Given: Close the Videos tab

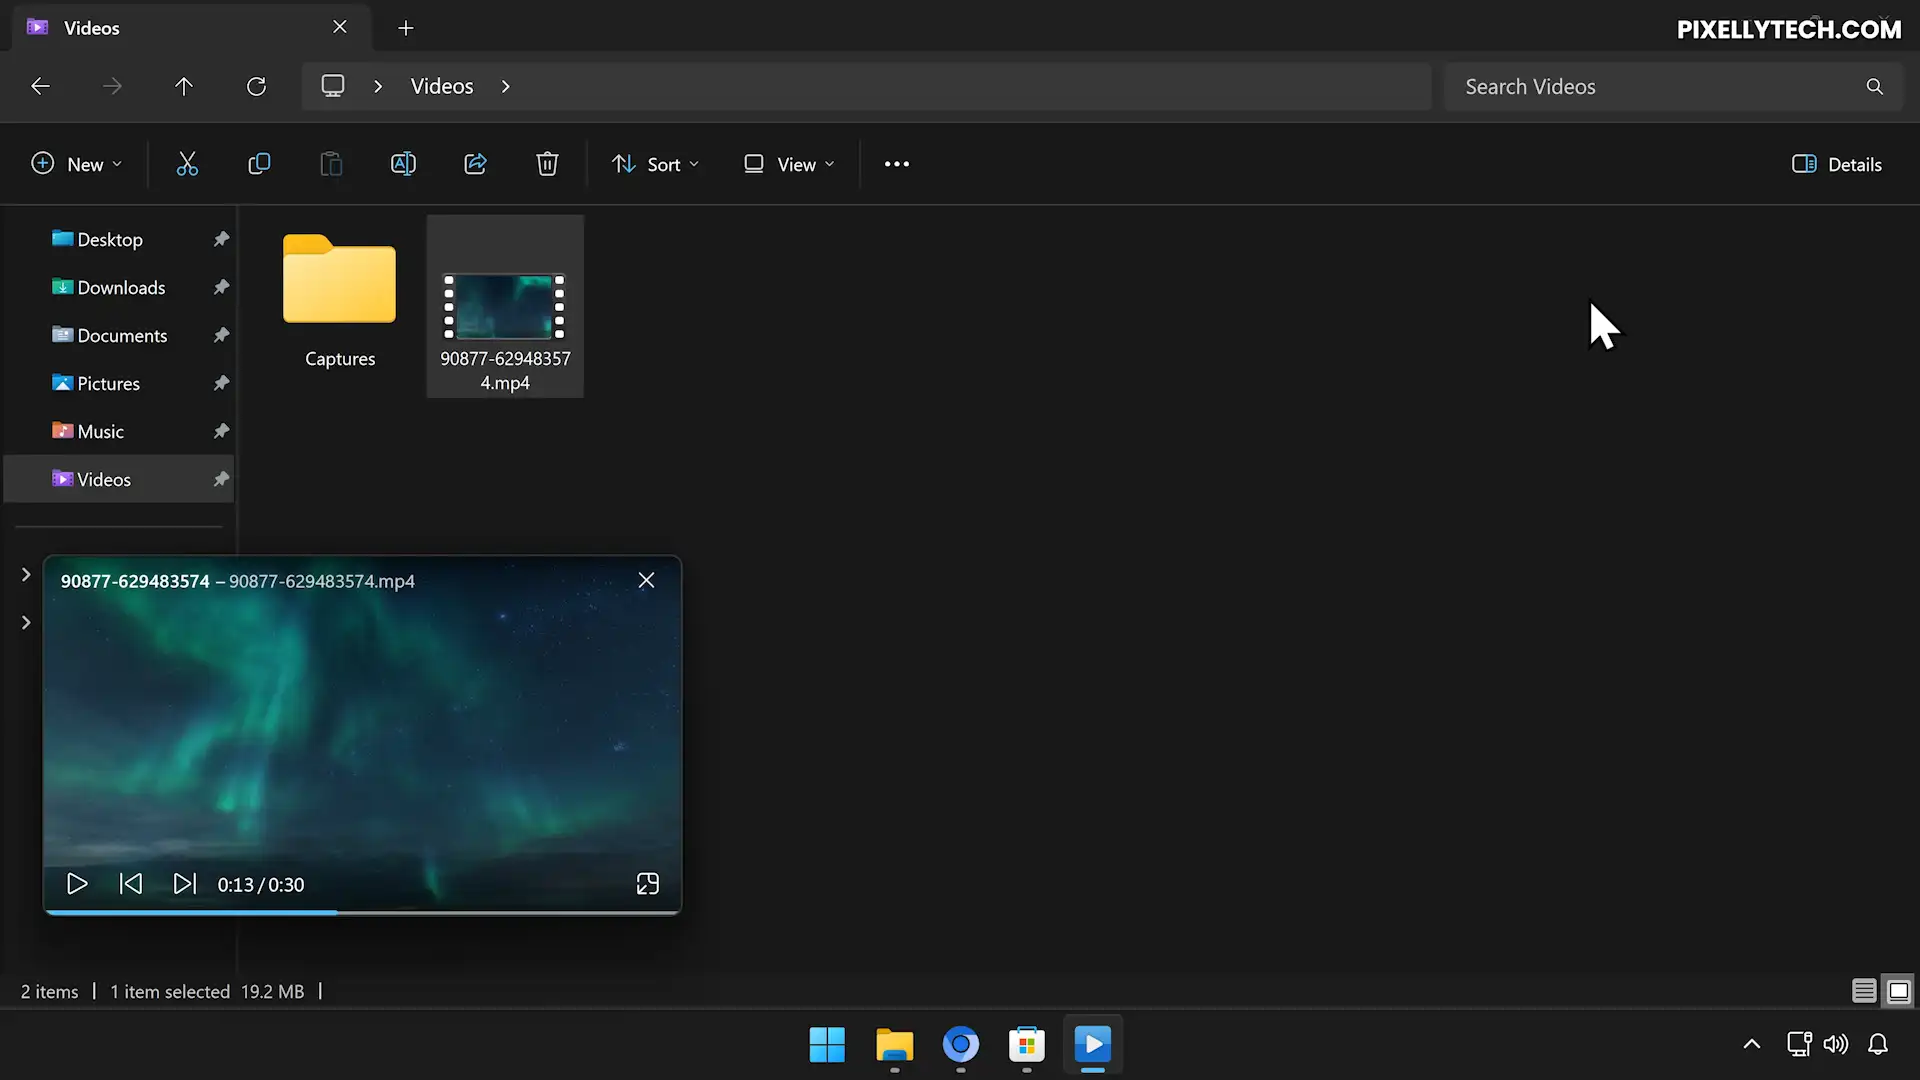Looking at the screenshot, I should coord(340,27).
